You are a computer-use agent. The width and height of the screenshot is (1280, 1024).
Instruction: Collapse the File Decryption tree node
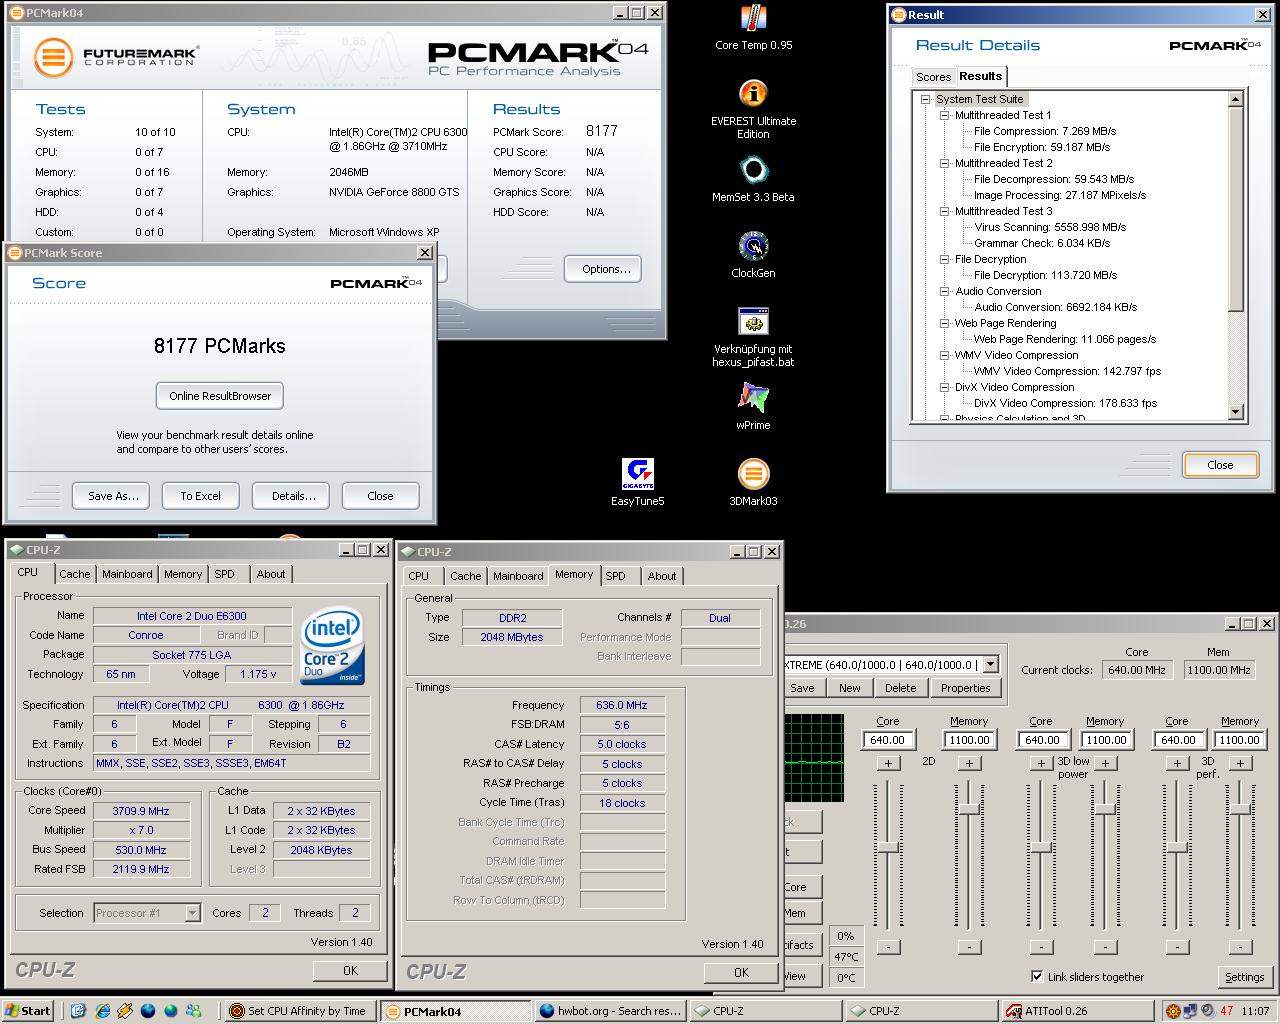(x=944, y=259)
